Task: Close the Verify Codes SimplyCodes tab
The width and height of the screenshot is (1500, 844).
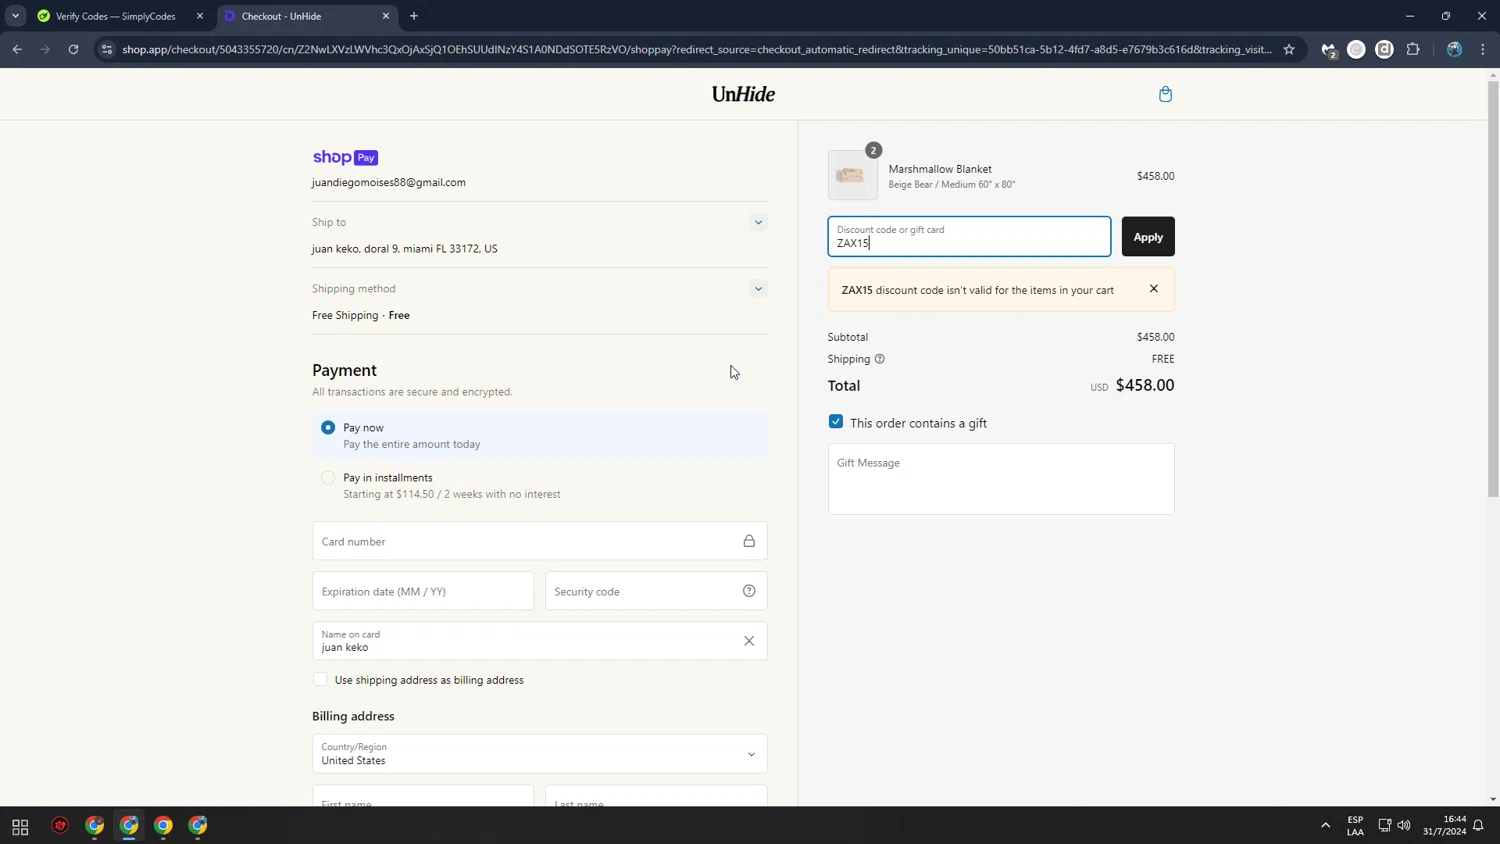Action: click(x=200, y=16)
